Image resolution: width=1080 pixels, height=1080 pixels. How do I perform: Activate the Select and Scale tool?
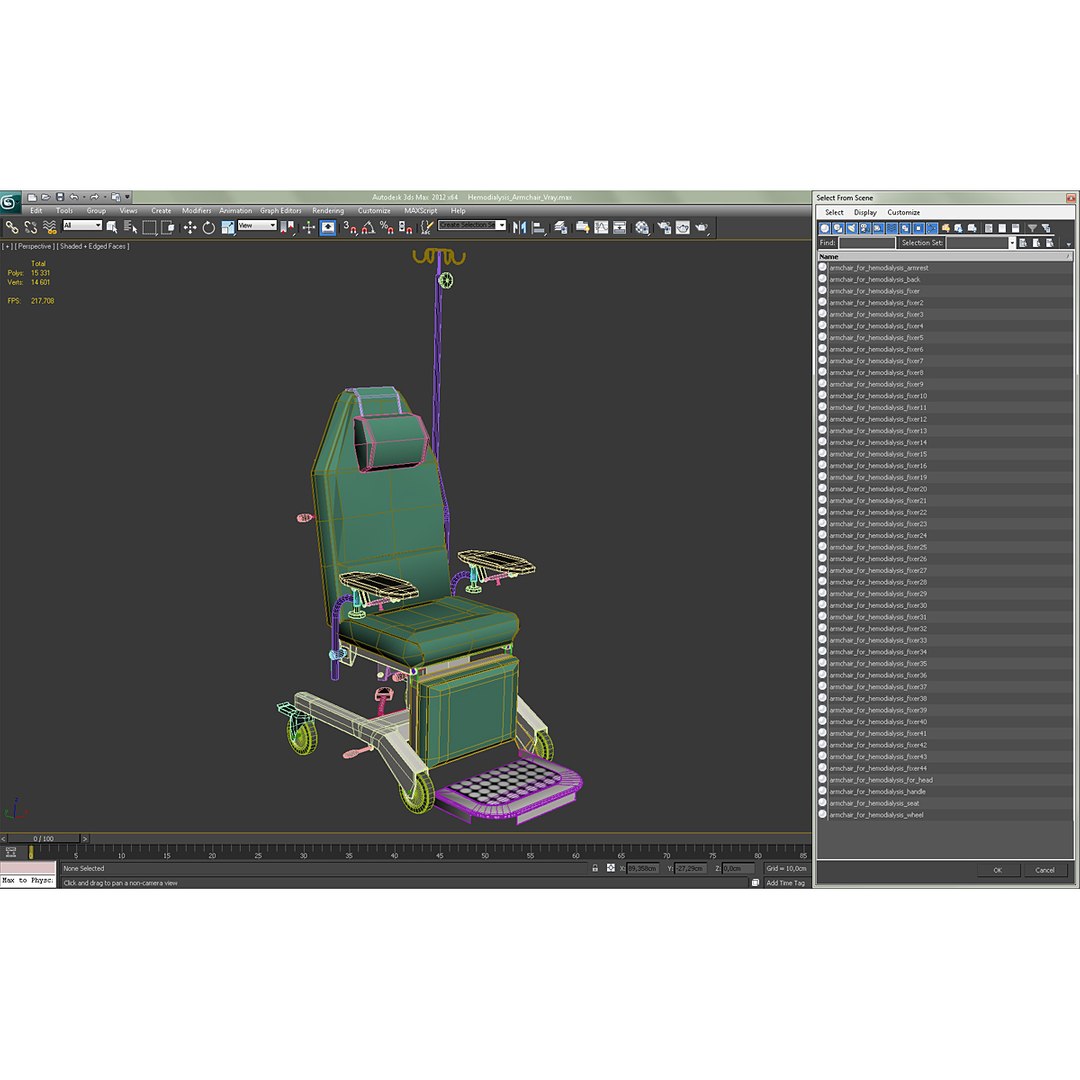point(228,227)
